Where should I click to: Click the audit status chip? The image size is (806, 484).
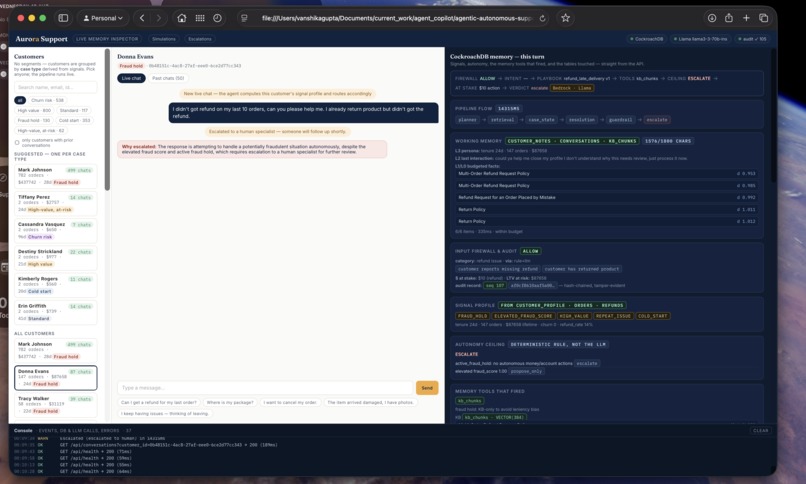point(752,39)
